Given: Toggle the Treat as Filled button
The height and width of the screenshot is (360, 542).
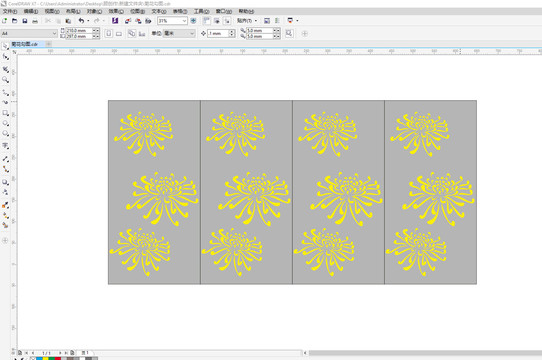Looking at the screenshot, I should tap(289, 34).
